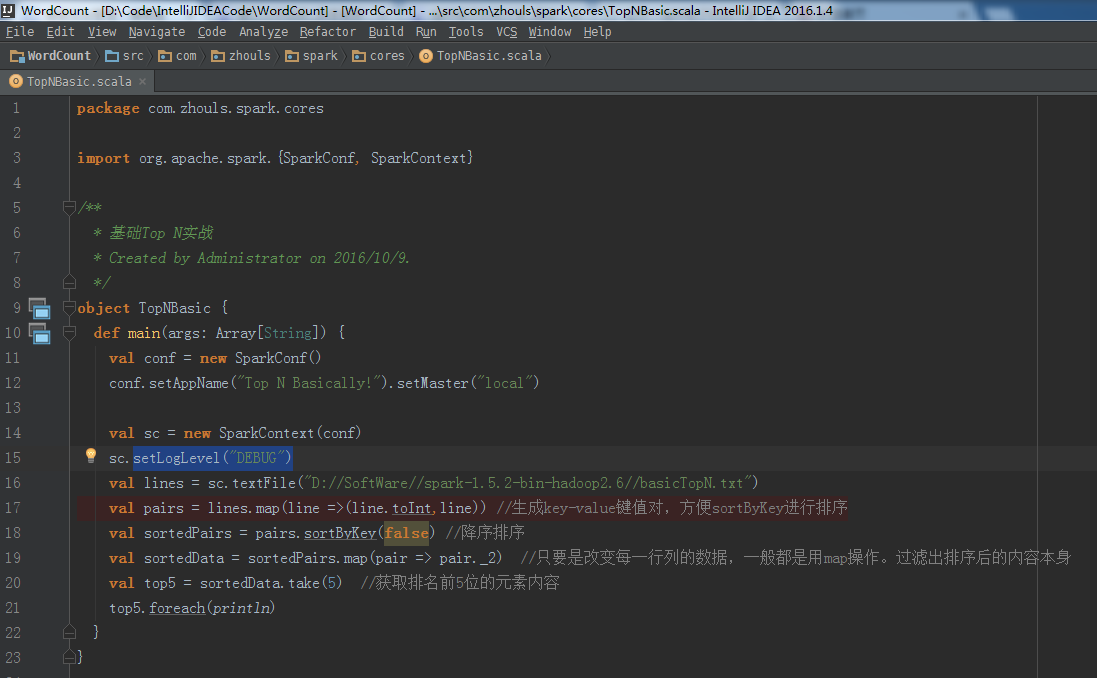Open the Navigate menu
The width and height of the screenshot is (1097, 678).
point(157,31)
